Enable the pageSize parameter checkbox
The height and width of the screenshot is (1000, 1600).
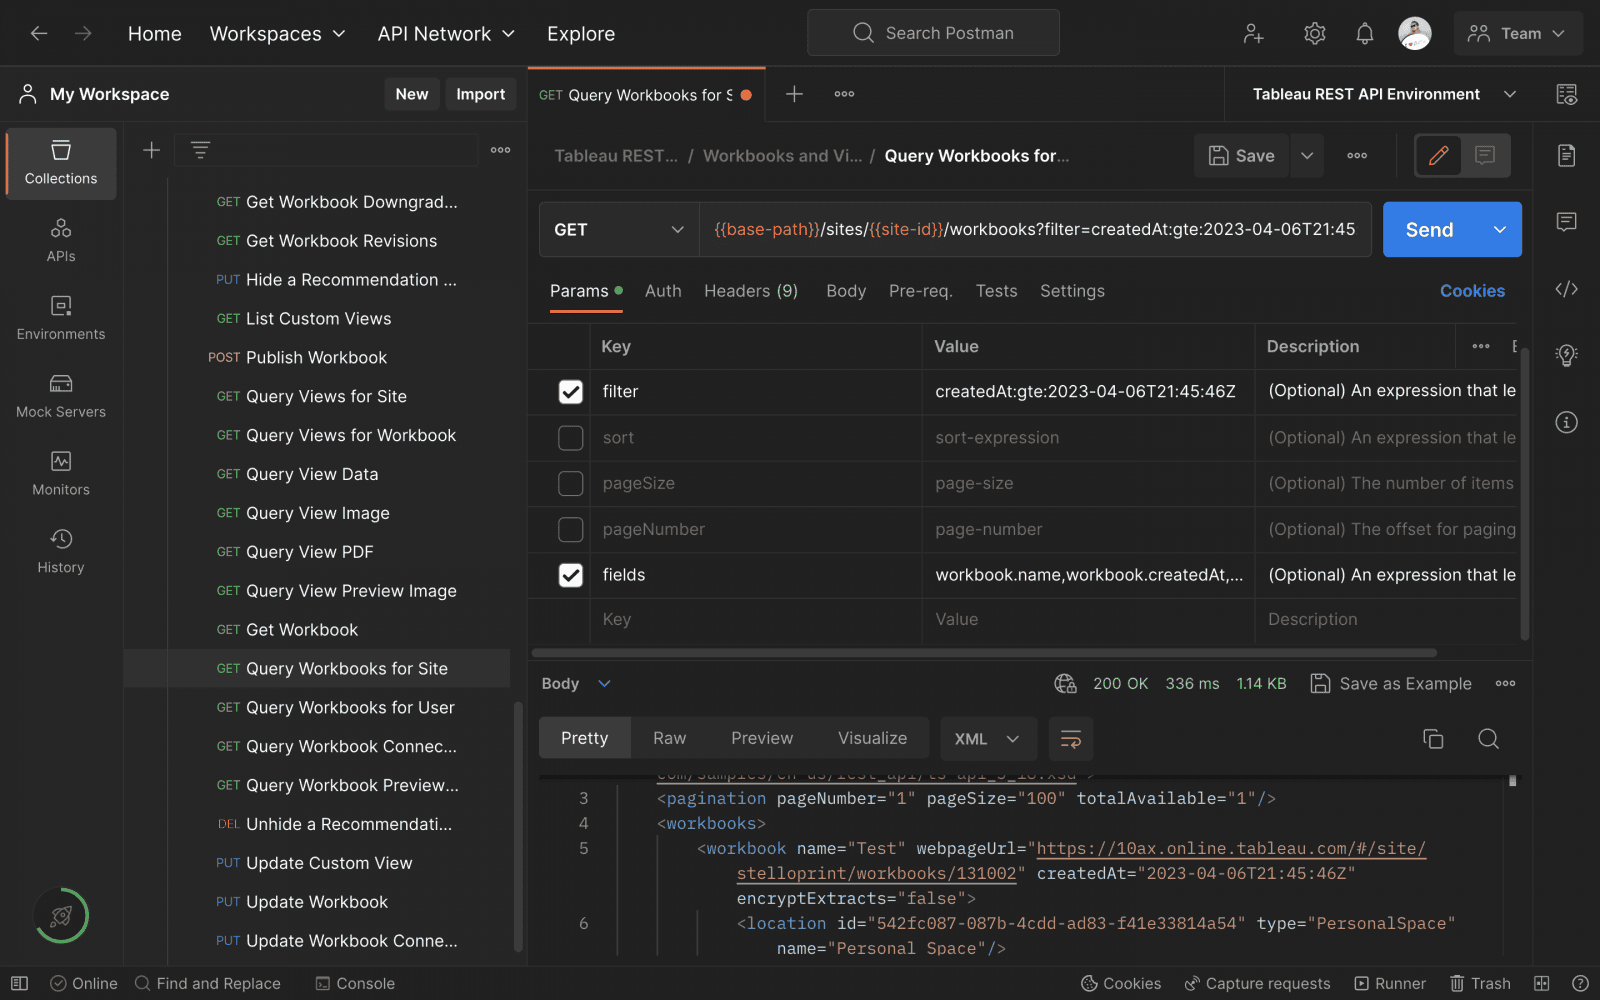pos(570,484)
